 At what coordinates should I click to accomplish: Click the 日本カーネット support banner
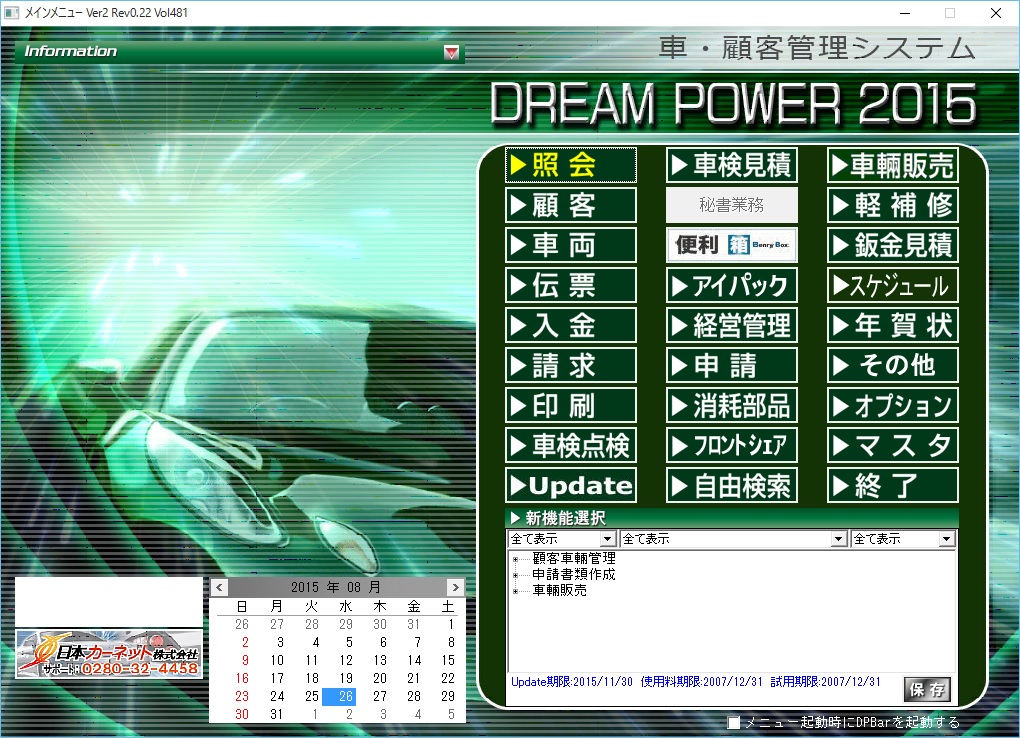pyautogui.click(x=109, y=654)
